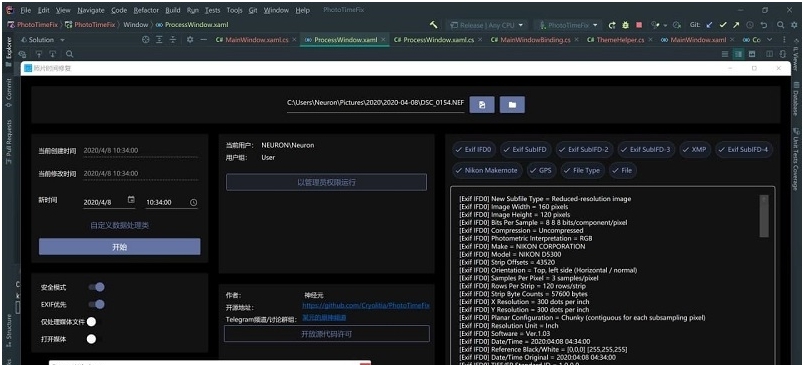Toggle the EXIF优先 switch
The width and height of the screenshot is (804, 365).
[97, 305]
